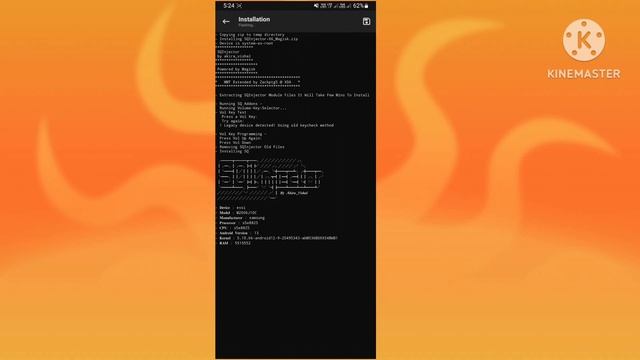Tap the 5:24 clock in status bar
Image resolution: width=640 pixels, height=360 pixels.
coord(229,6)
